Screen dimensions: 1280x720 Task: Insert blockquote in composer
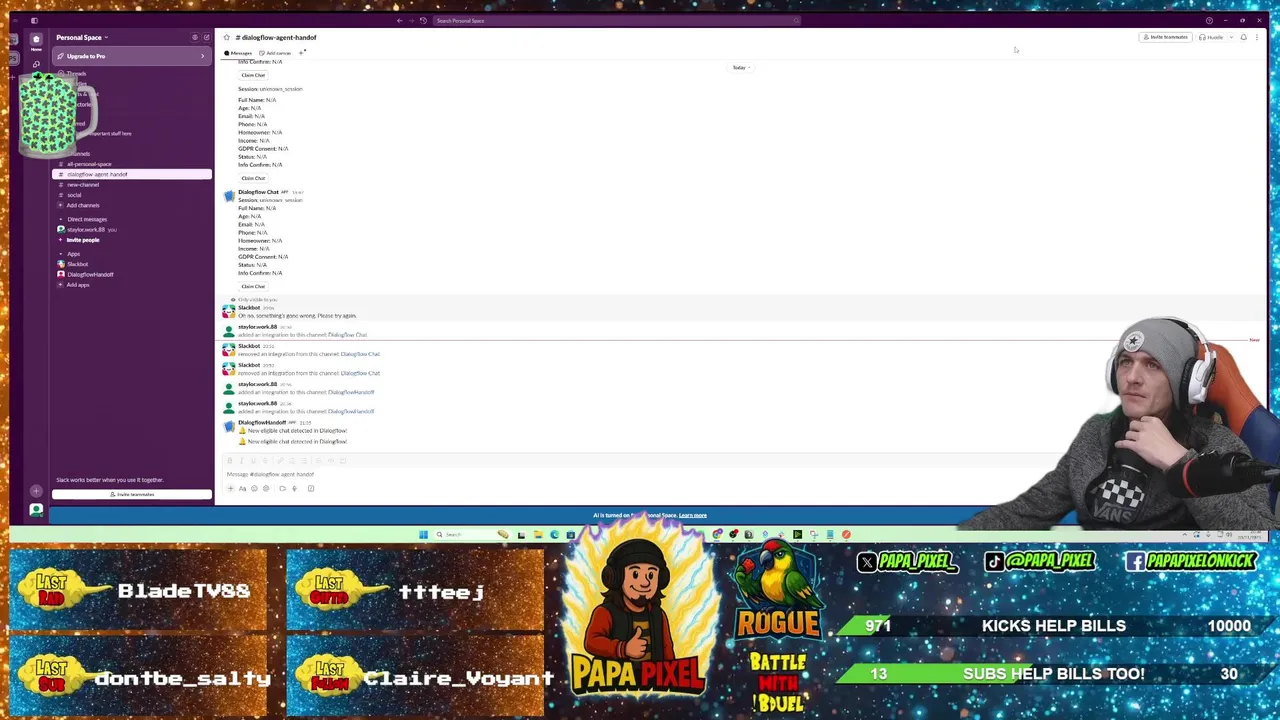[319, 461]
